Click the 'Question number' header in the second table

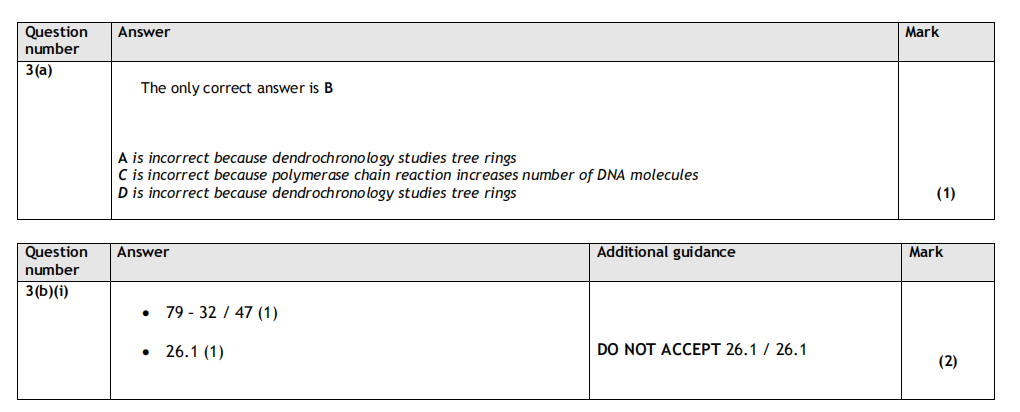[56, 260]
